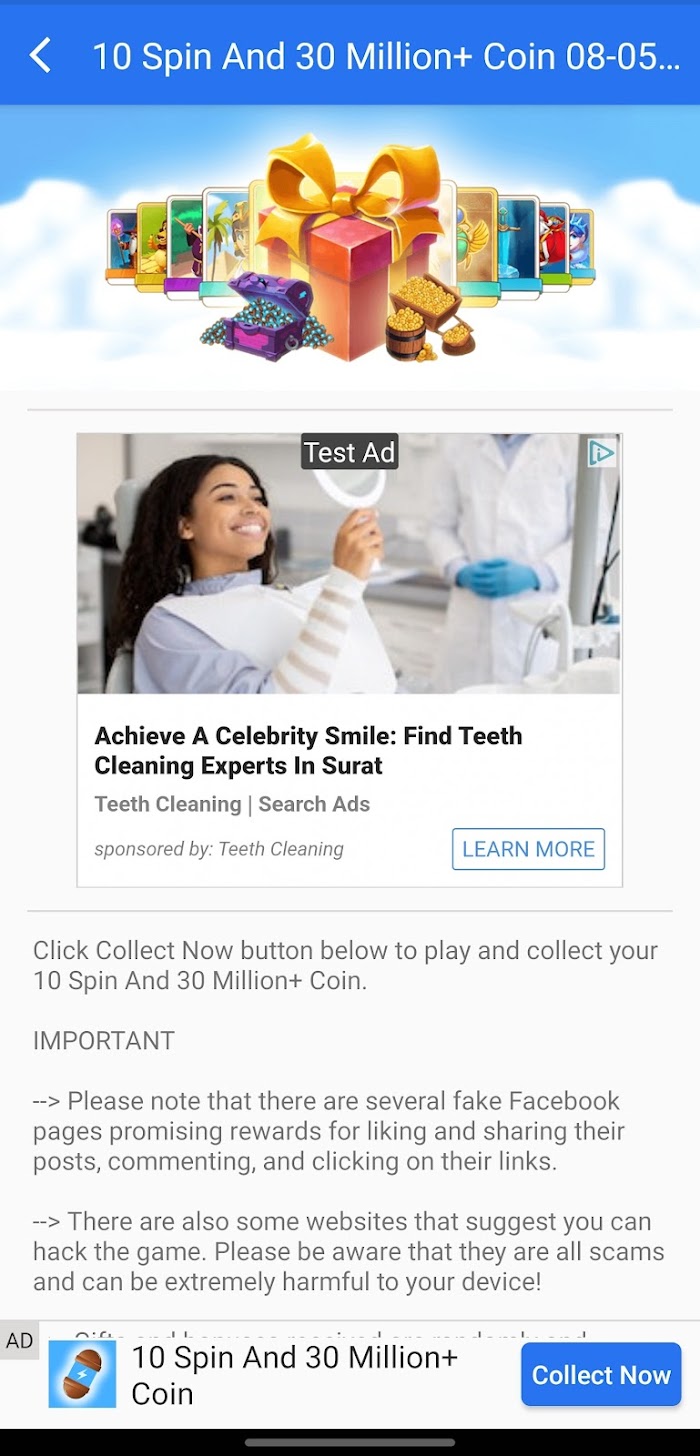This screenshot has height=1456, width=700.
Task: Tap the gold coin cart graphic
Action: (430, 318)
